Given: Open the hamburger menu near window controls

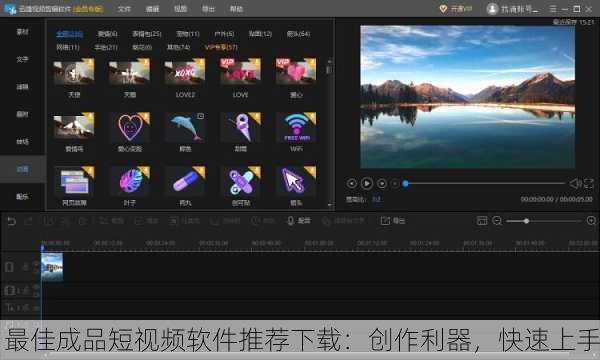Looking at the screenshot, I should (553, 9).
